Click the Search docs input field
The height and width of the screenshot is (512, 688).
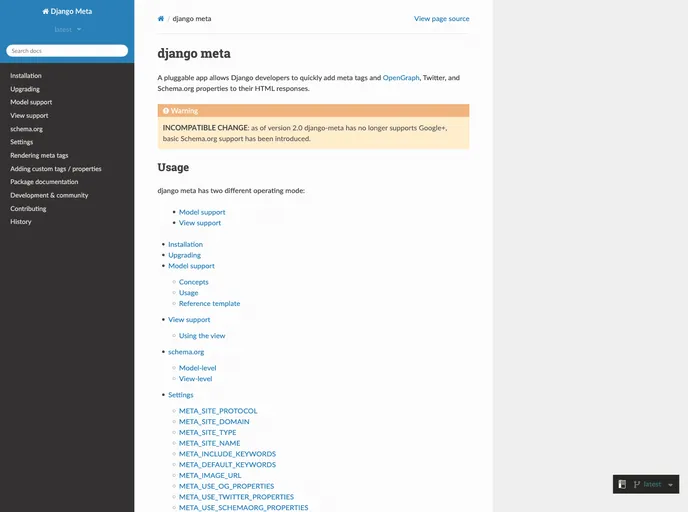(67, 51)
